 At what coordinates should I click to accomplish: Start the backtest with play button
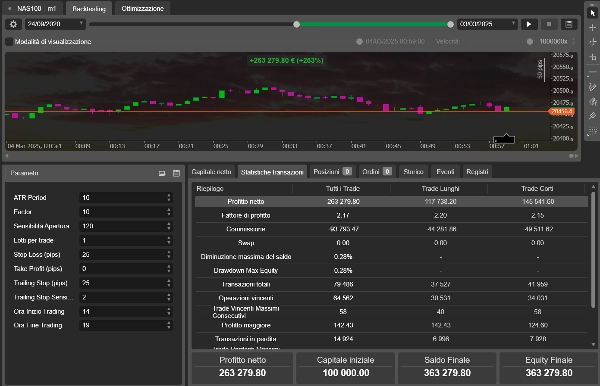(x=529, y=24)
